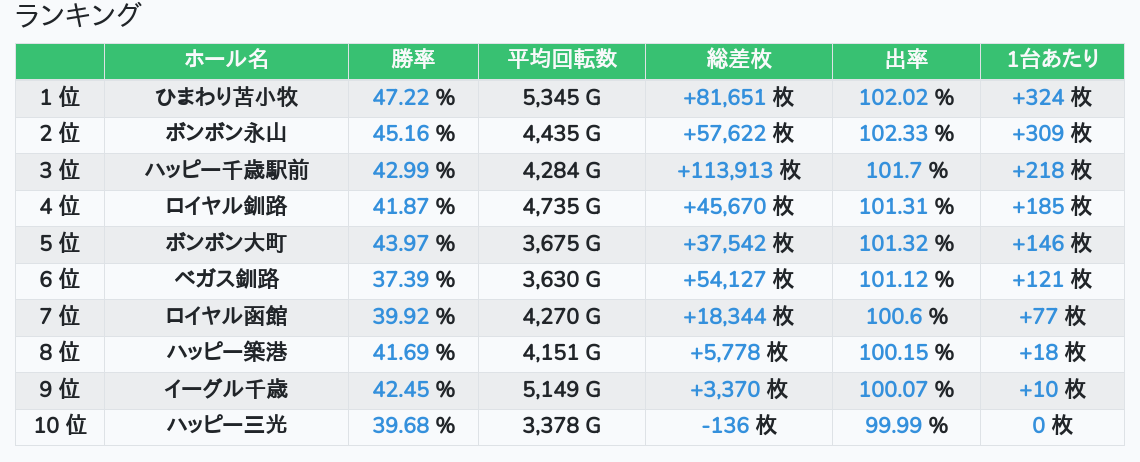Image resolution: width=1140 pixels, height=462 pixels.
Task: Click the 101.31 payout rate value
Action: [x=892, y=207]
